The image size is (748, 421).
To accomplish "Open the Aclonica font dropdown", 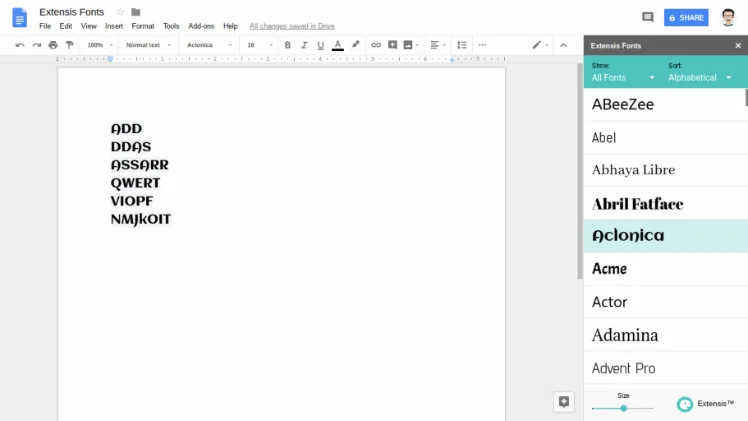I will coord(209,45).
